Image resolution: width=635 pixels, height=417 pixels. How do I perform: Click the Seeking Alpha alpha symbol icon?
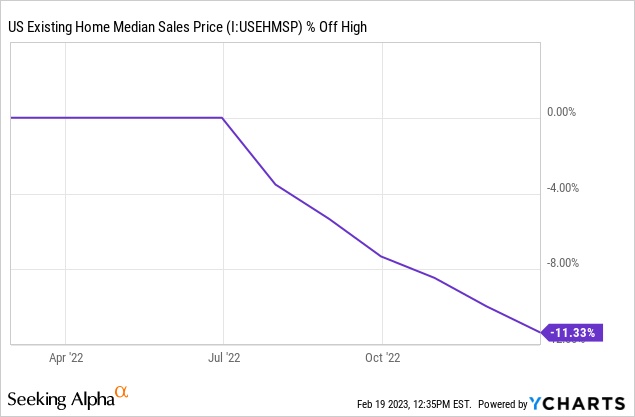click(x=121, y=392)
